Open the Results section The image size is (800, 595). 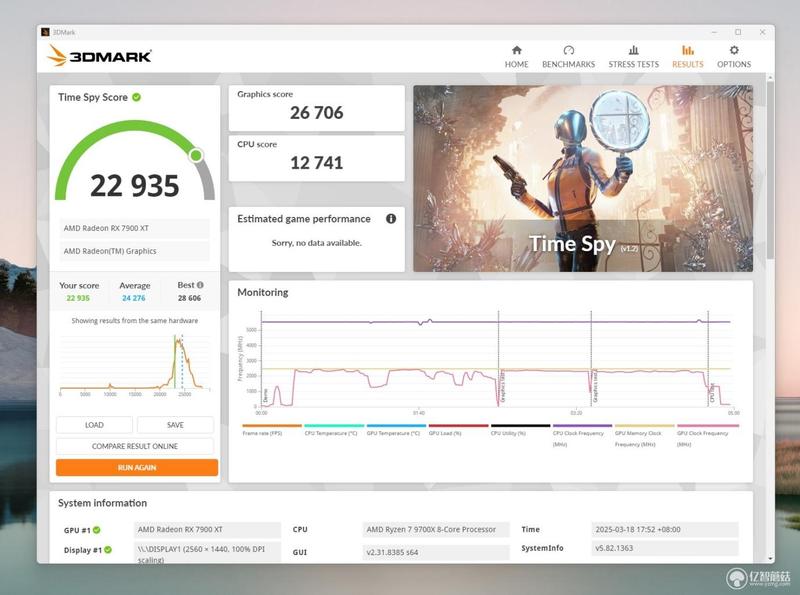point(687,57)
